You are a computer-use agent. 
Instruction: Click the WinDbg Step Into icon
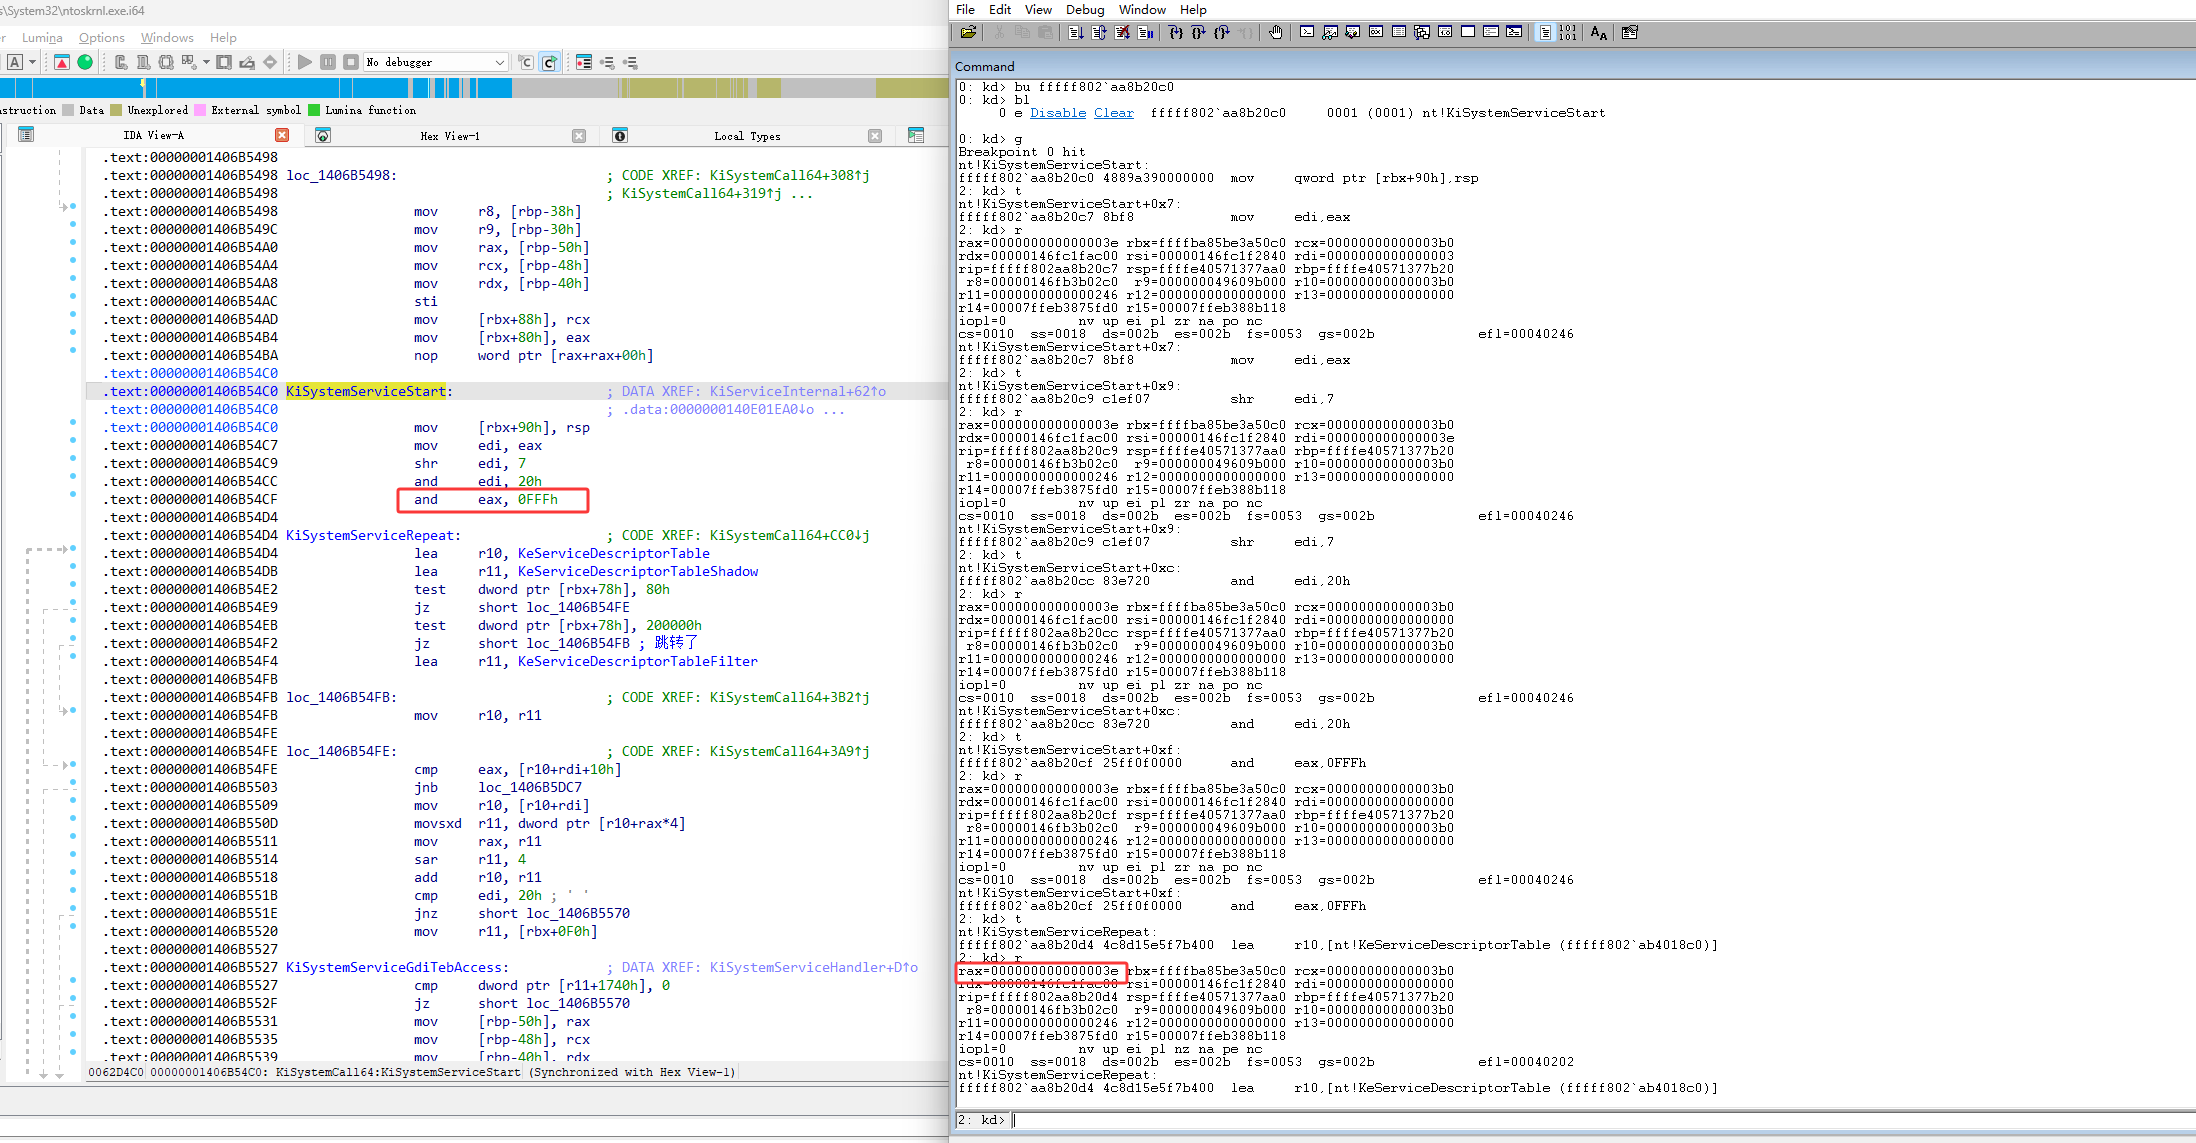point(1176,33)
